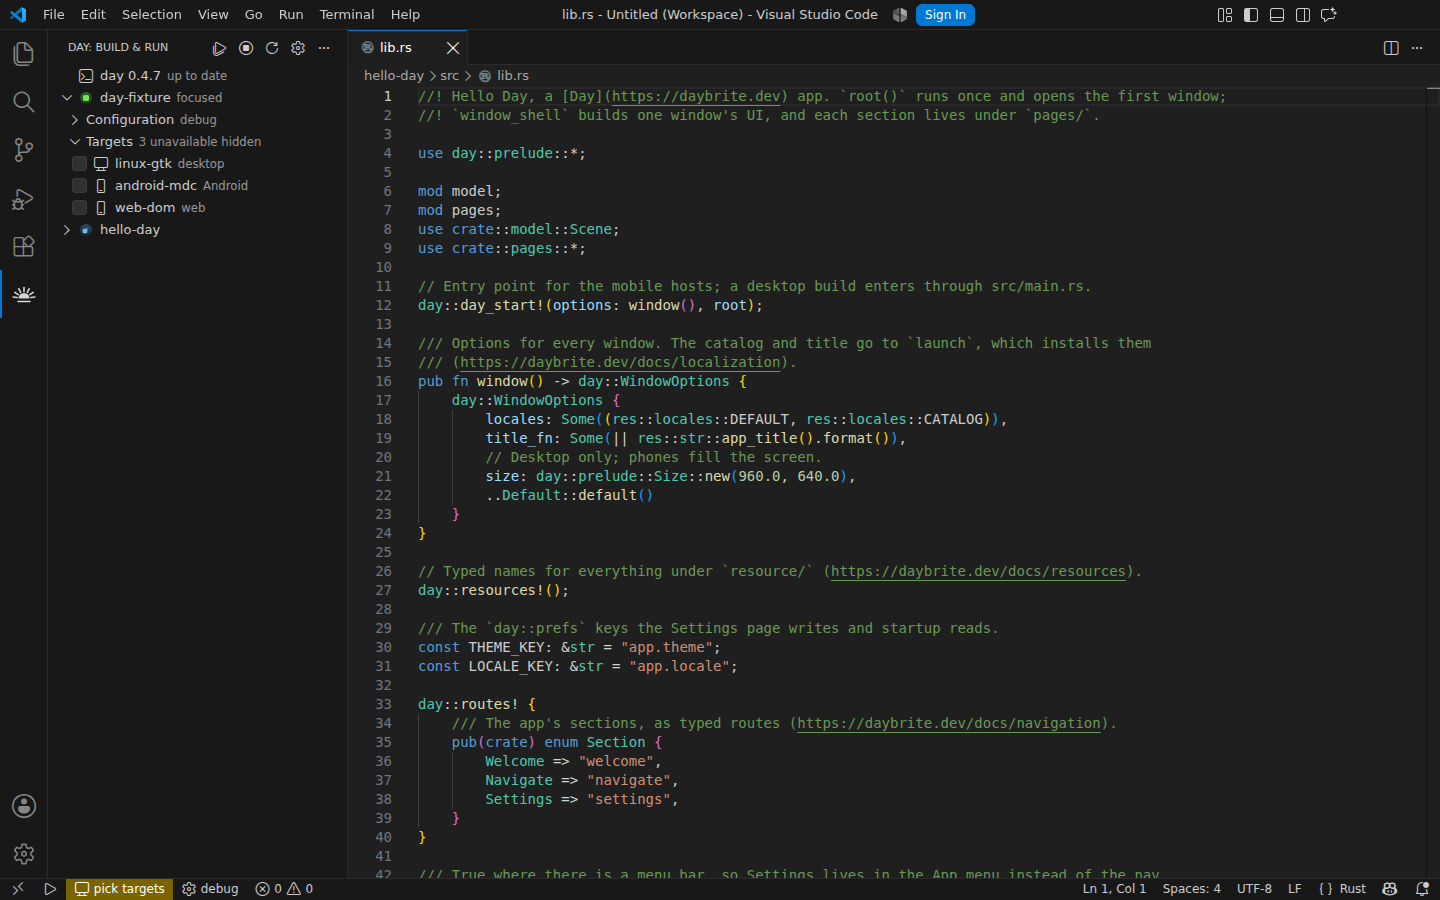Open the Run and Debug view
This screenshot has height=900, width=1440.
[x=23, y=198]
